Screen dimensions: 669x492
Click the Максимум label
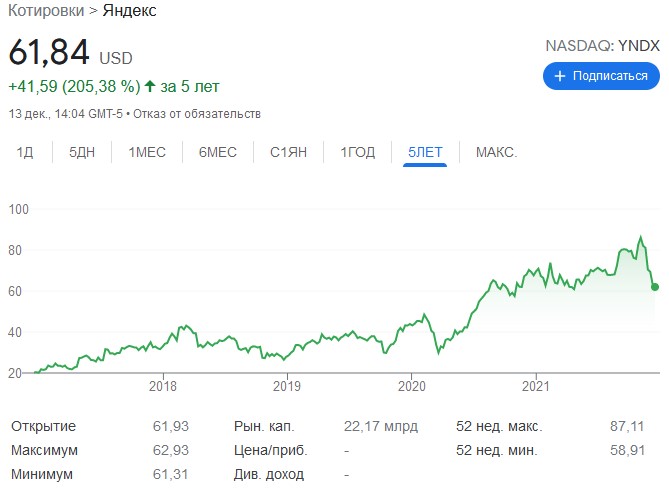(x=44, y=450)
